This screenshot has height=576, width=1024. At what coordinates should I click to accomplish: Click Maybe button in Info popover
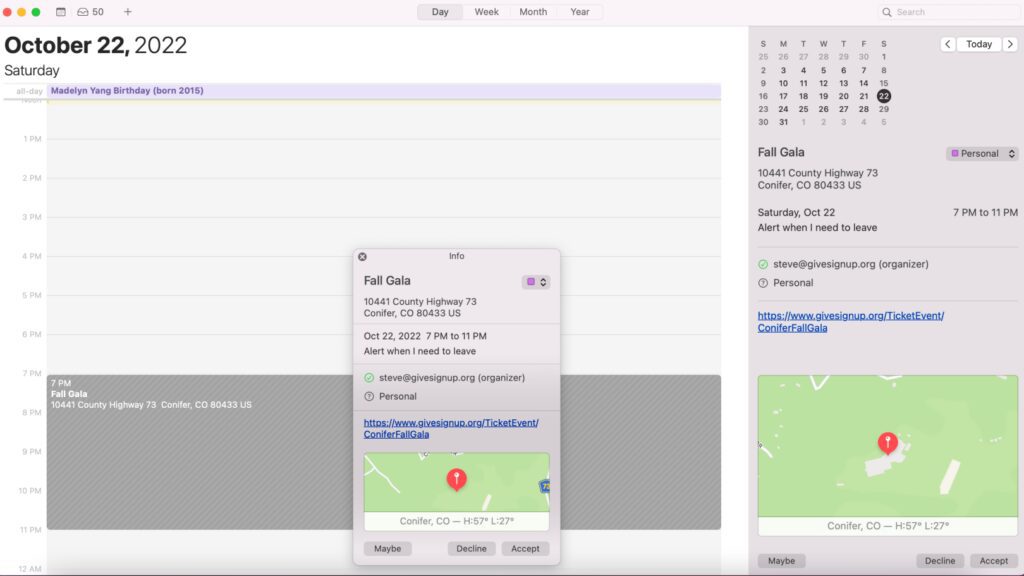coord(387,549)
